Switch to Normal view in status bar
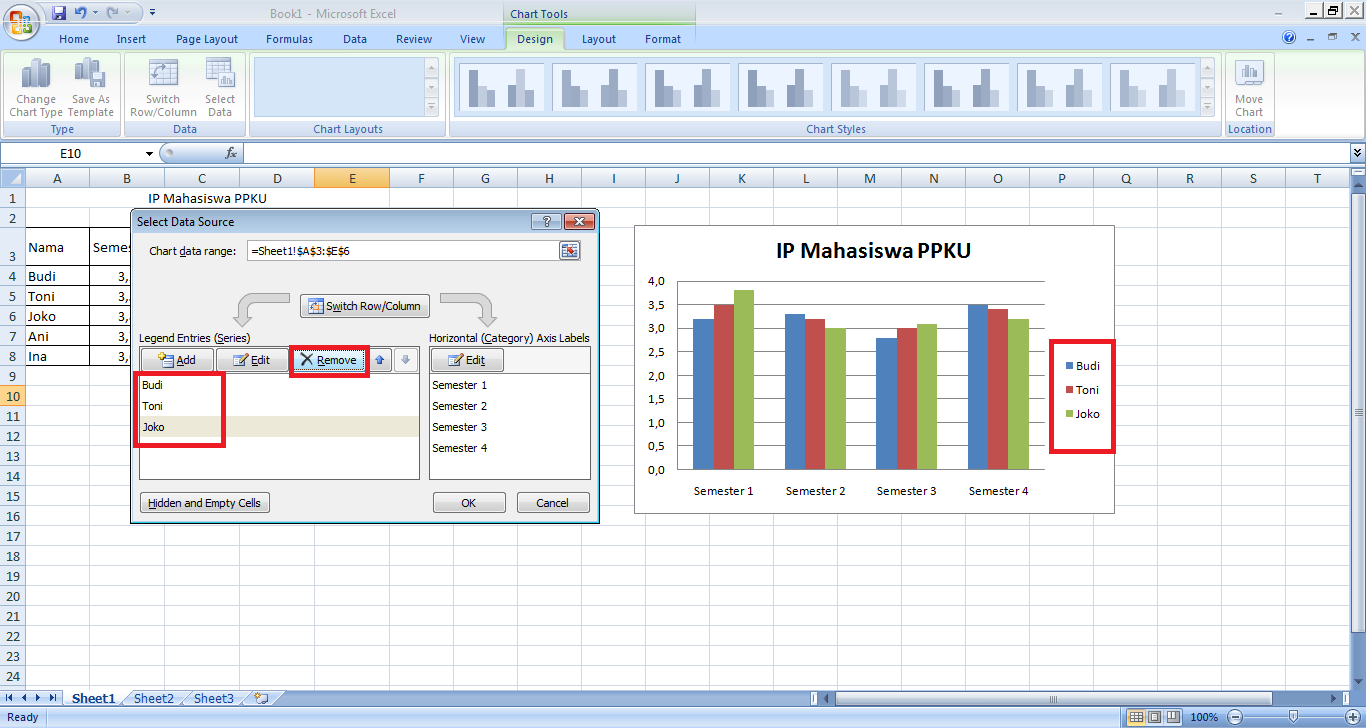This screenshot has width=1366, height=728. (1136, 717)
